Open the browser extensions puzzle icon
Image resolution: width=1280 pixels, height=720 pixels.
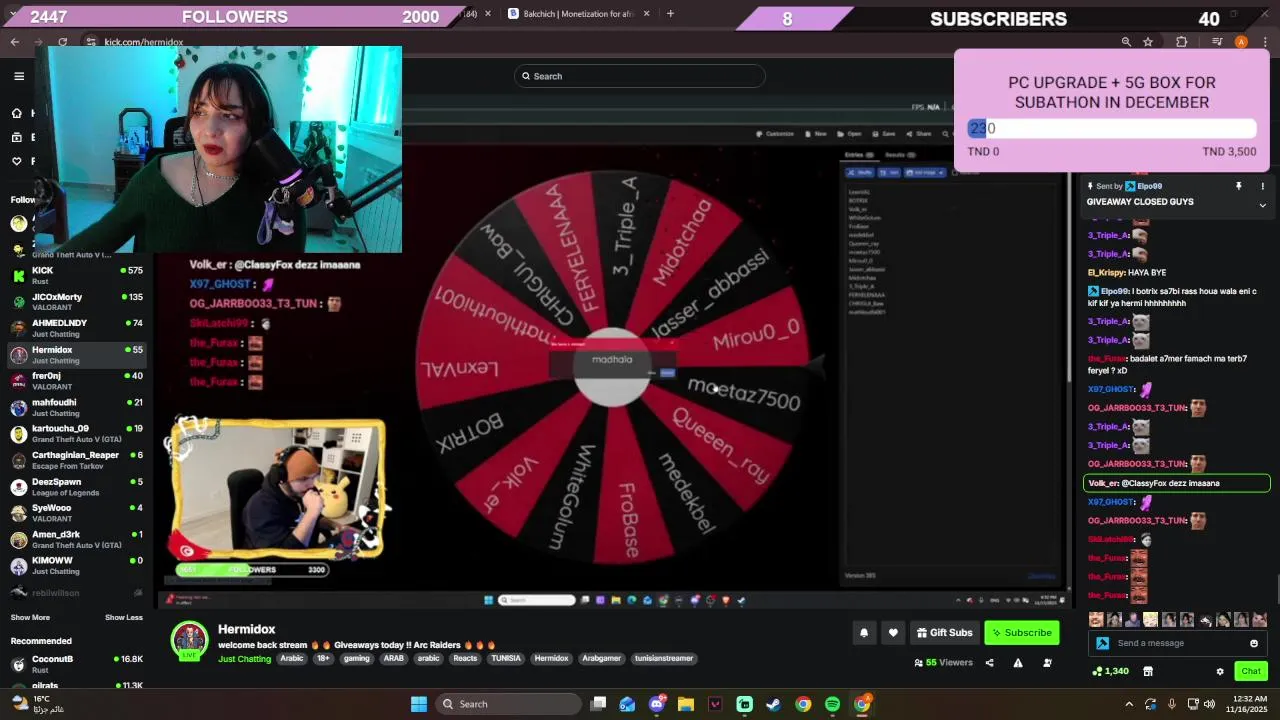coord(1181,42)
